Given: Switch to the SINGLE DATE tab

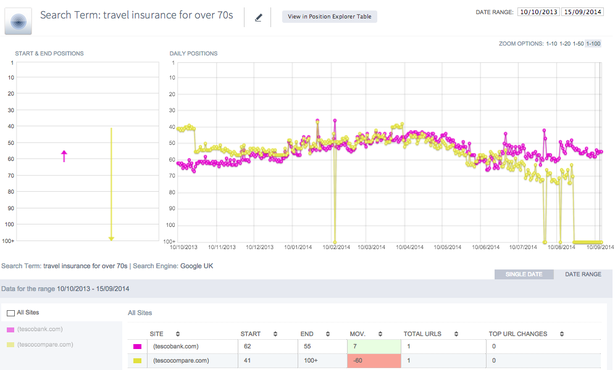Looking at the screenshot, I should click(524, 274).
